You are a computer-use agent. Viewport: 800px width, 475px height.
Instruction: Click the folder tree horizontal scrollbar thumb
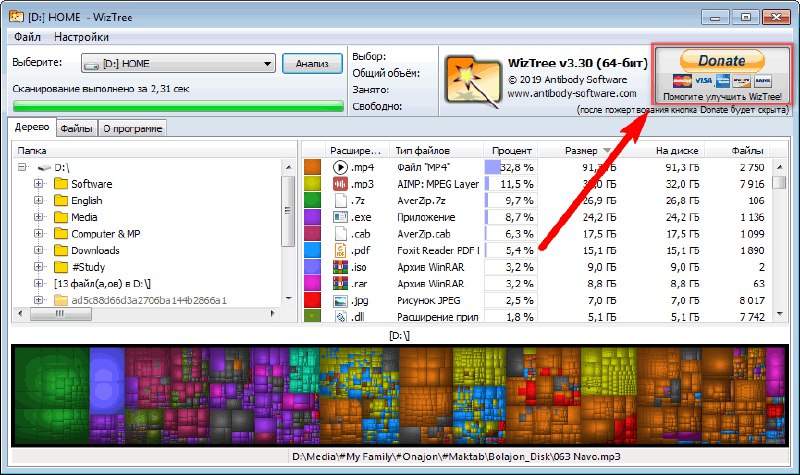(x=61, y=314)
